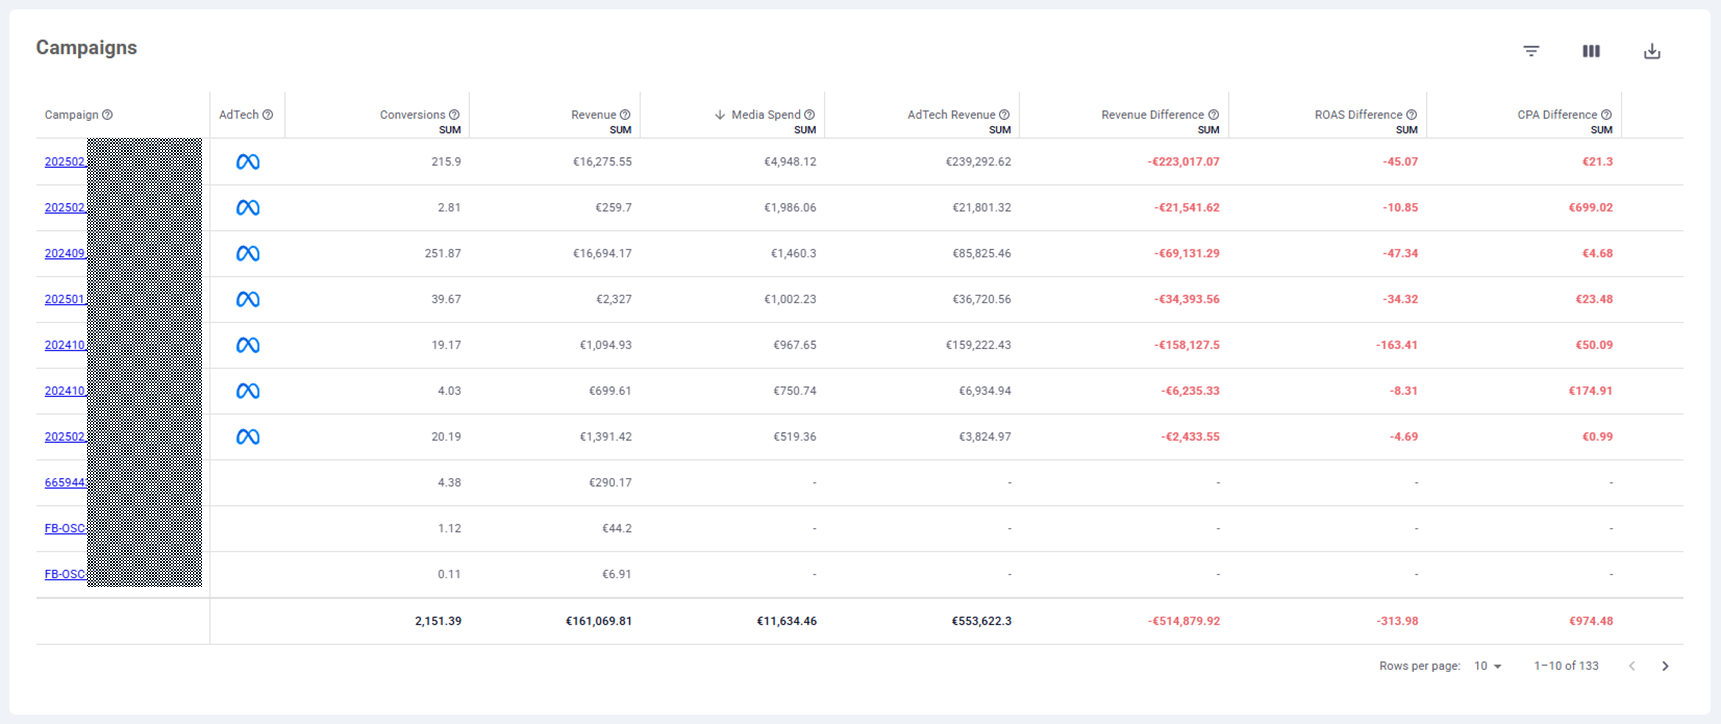This screenshot has height=724, width=1721.
Task: Click Meta icon in row with €259.7 revenue
Action: click(x=248, y=208)
